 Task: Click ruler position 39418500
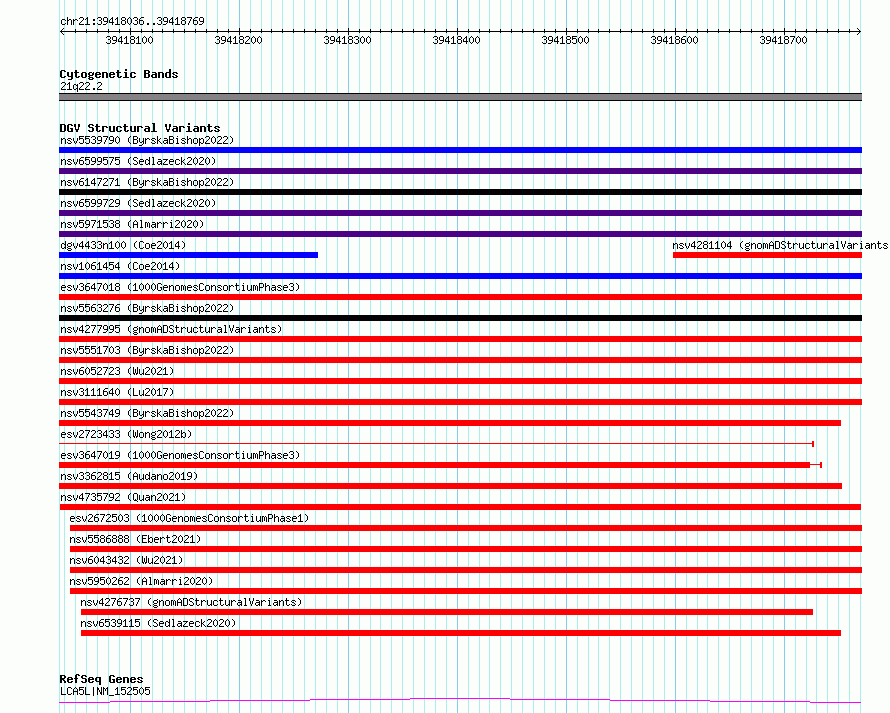coord(565,40)
